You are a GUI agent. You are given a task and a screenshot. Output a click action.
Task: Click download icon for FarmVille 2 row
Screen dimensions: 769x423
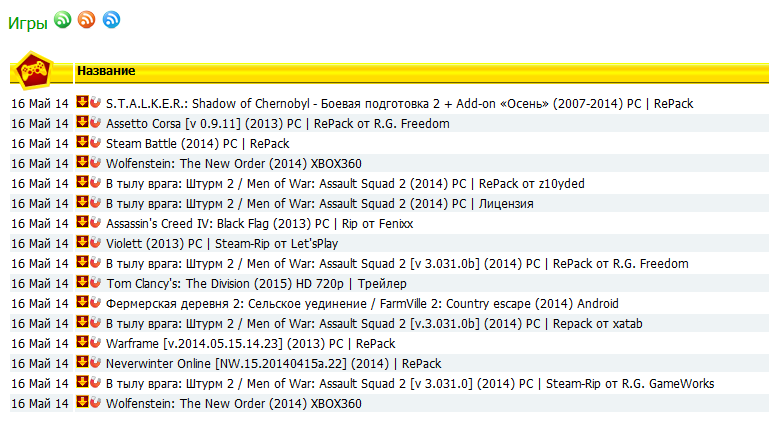[83, 303]
